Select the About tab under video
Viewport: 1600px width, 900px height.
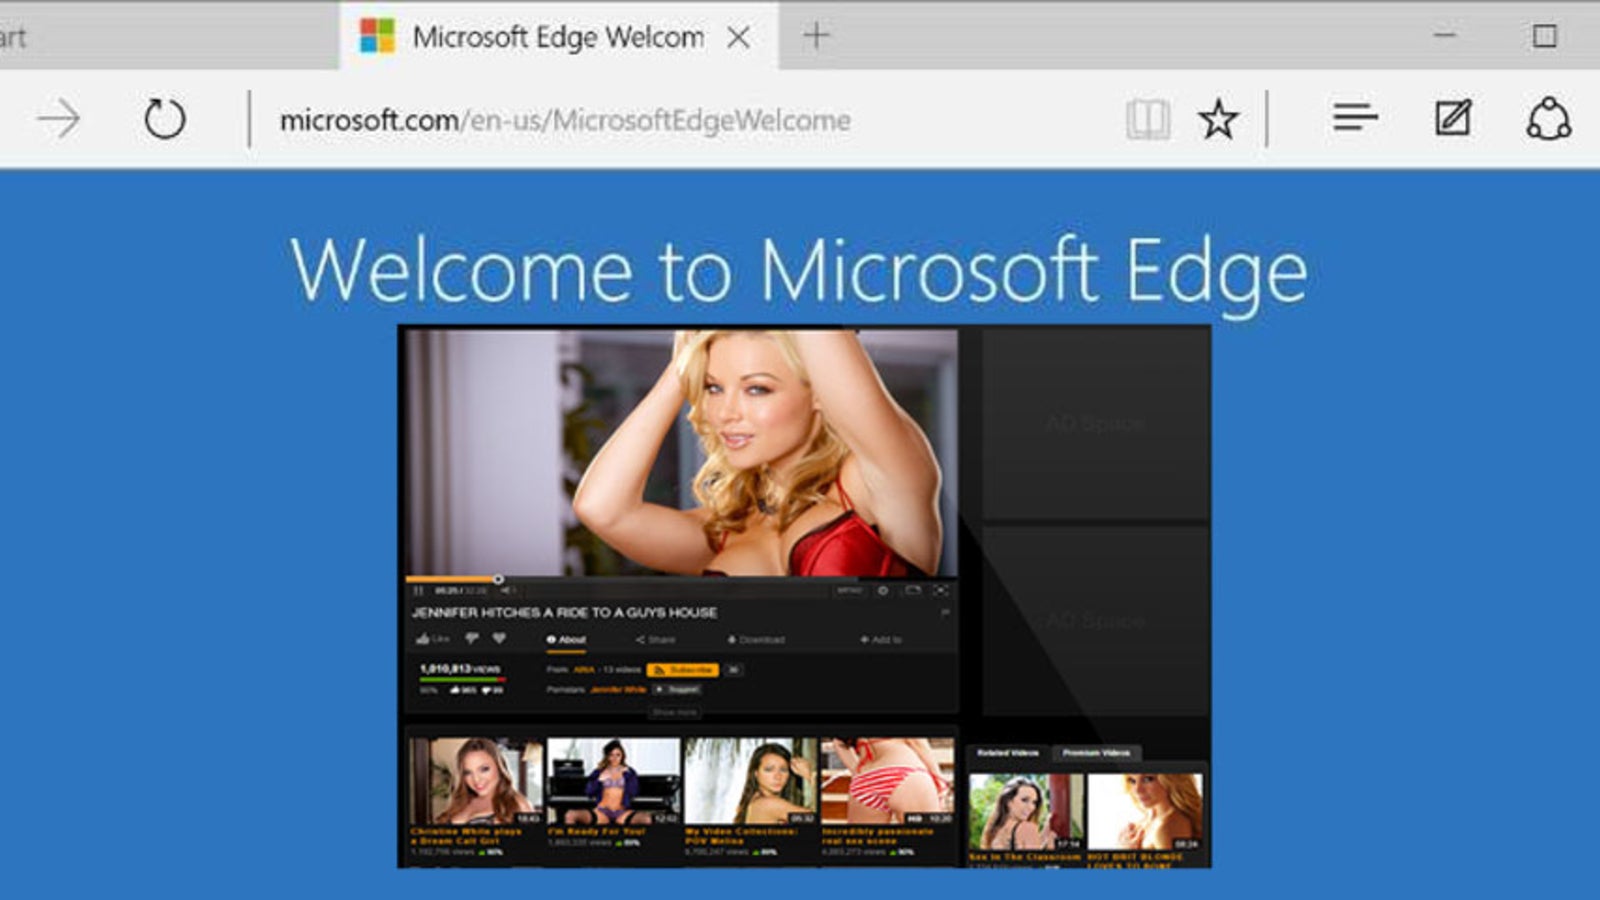pyautogui.click(x=566, y=640)
